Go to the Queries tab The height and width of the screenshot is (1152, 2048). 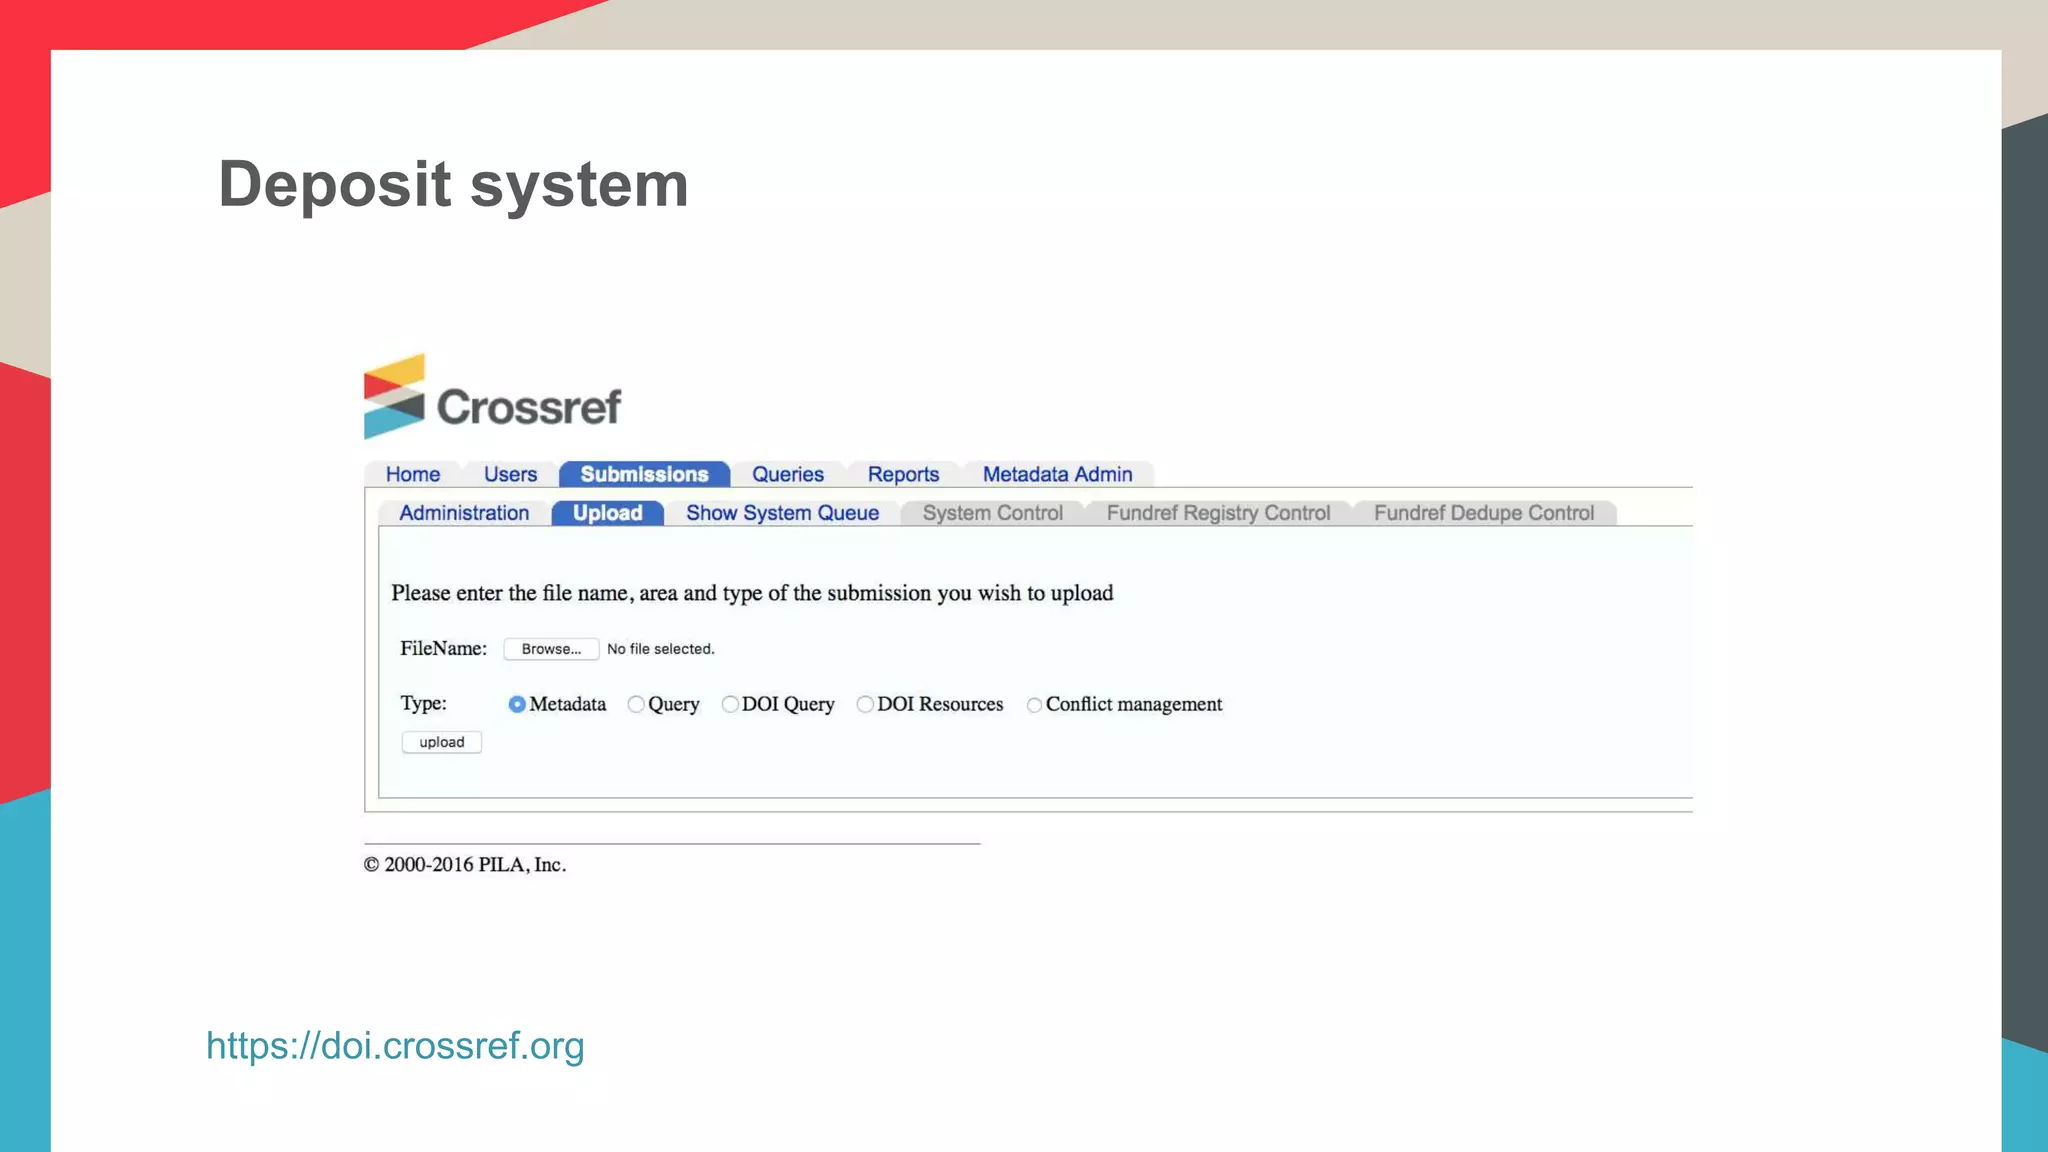pos(787,474)
